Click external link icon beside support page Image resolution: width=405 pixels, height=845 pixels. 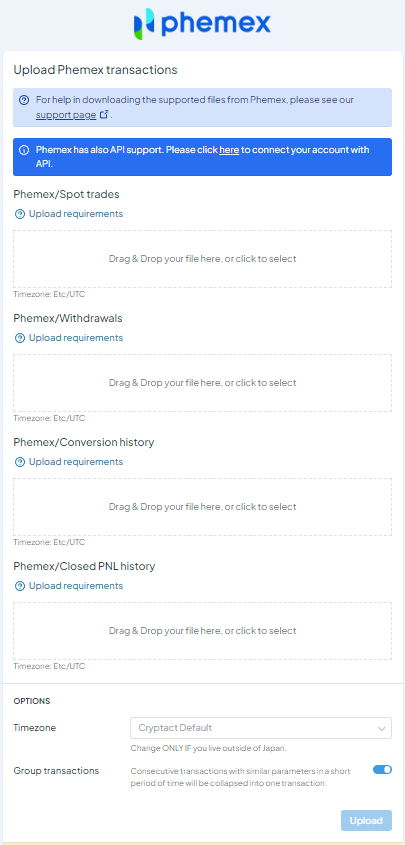click(104, 114)
